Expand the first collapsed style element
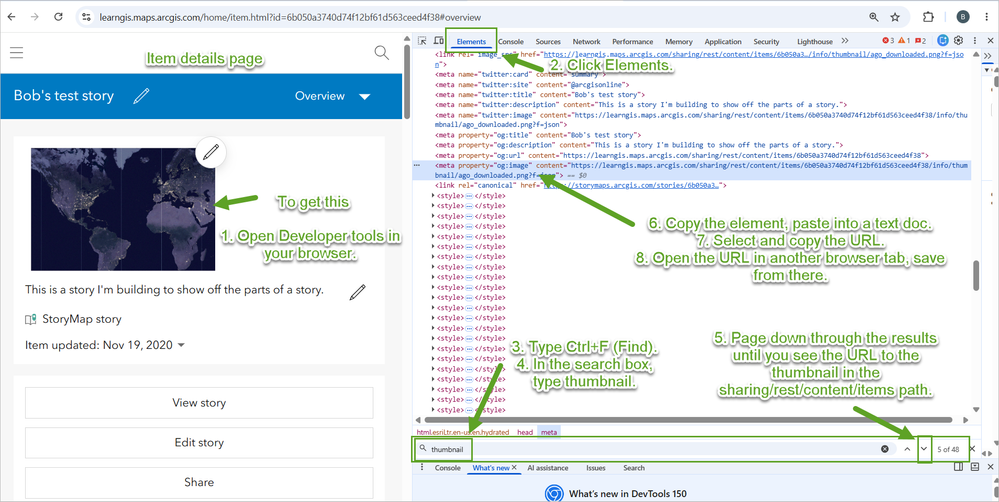Screen dimensions: 999x502 [x=433, y=196]
